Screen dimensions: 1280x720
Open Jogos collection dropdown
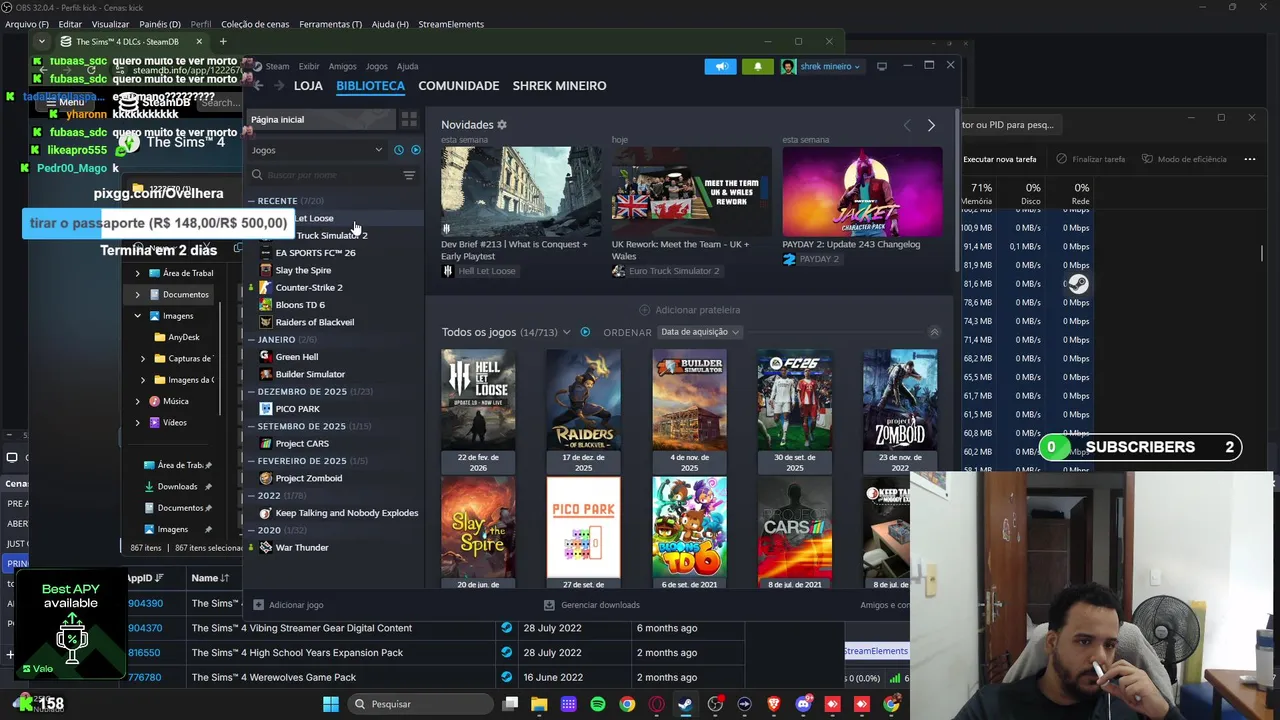(317, 150)
